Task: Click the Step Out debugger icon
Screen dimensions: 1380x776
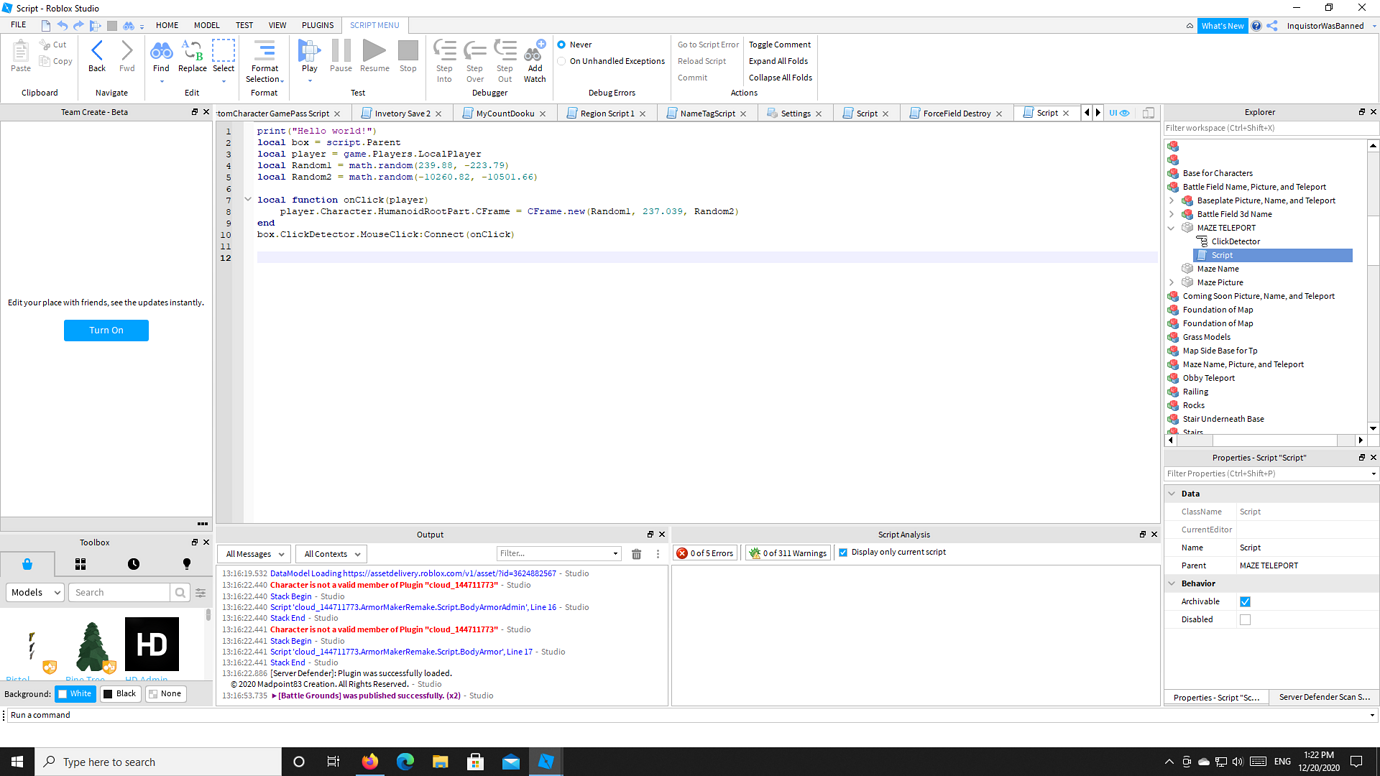Action: 505,50
